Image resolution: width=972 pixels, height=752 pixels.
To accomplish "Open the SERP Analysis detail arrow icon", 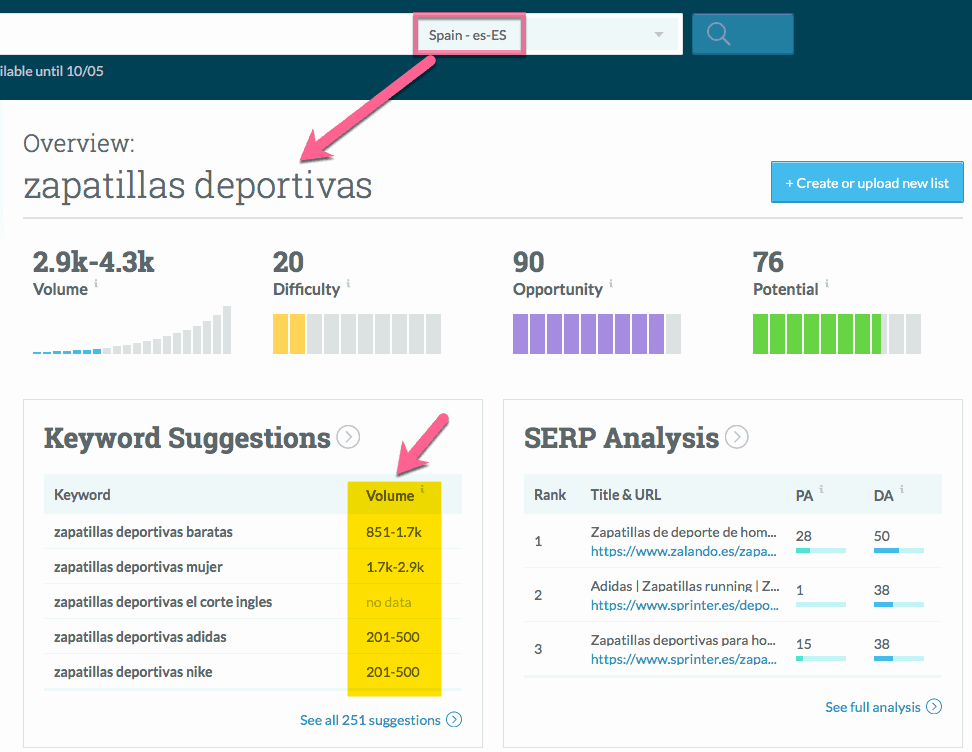I will [x=737, y=437].
